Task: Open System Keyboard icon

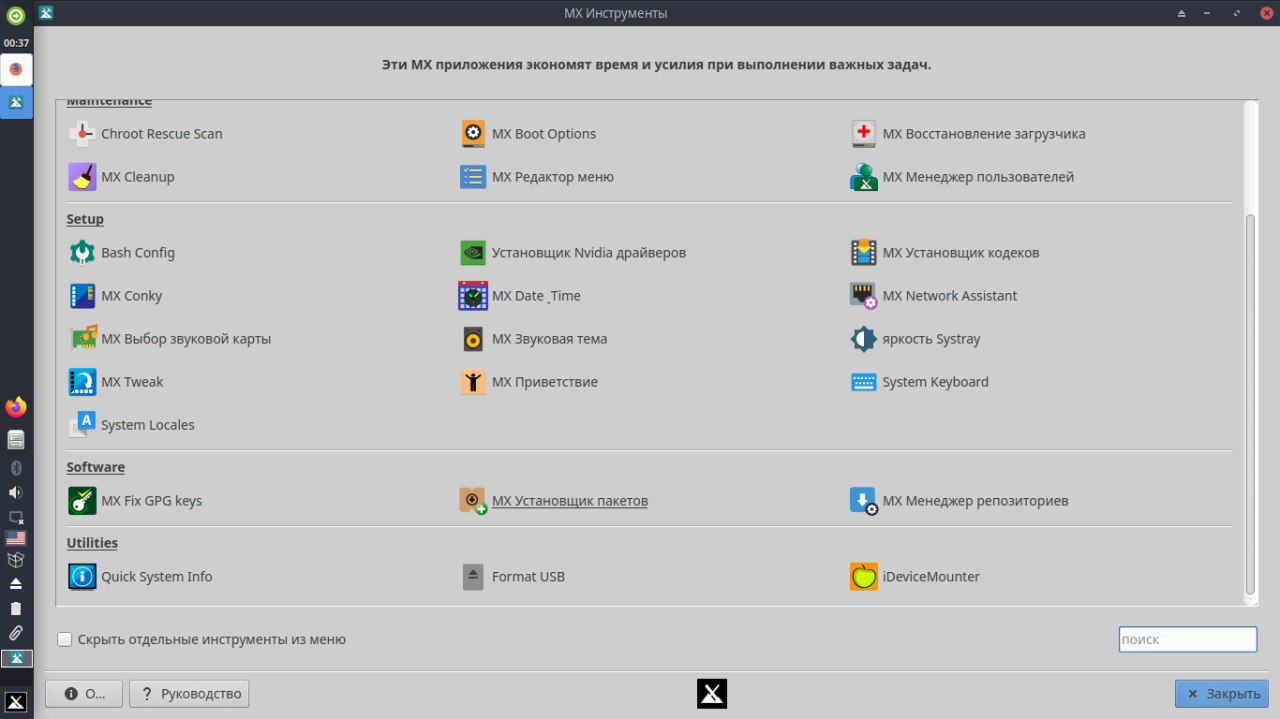Action: click(864, 382)
